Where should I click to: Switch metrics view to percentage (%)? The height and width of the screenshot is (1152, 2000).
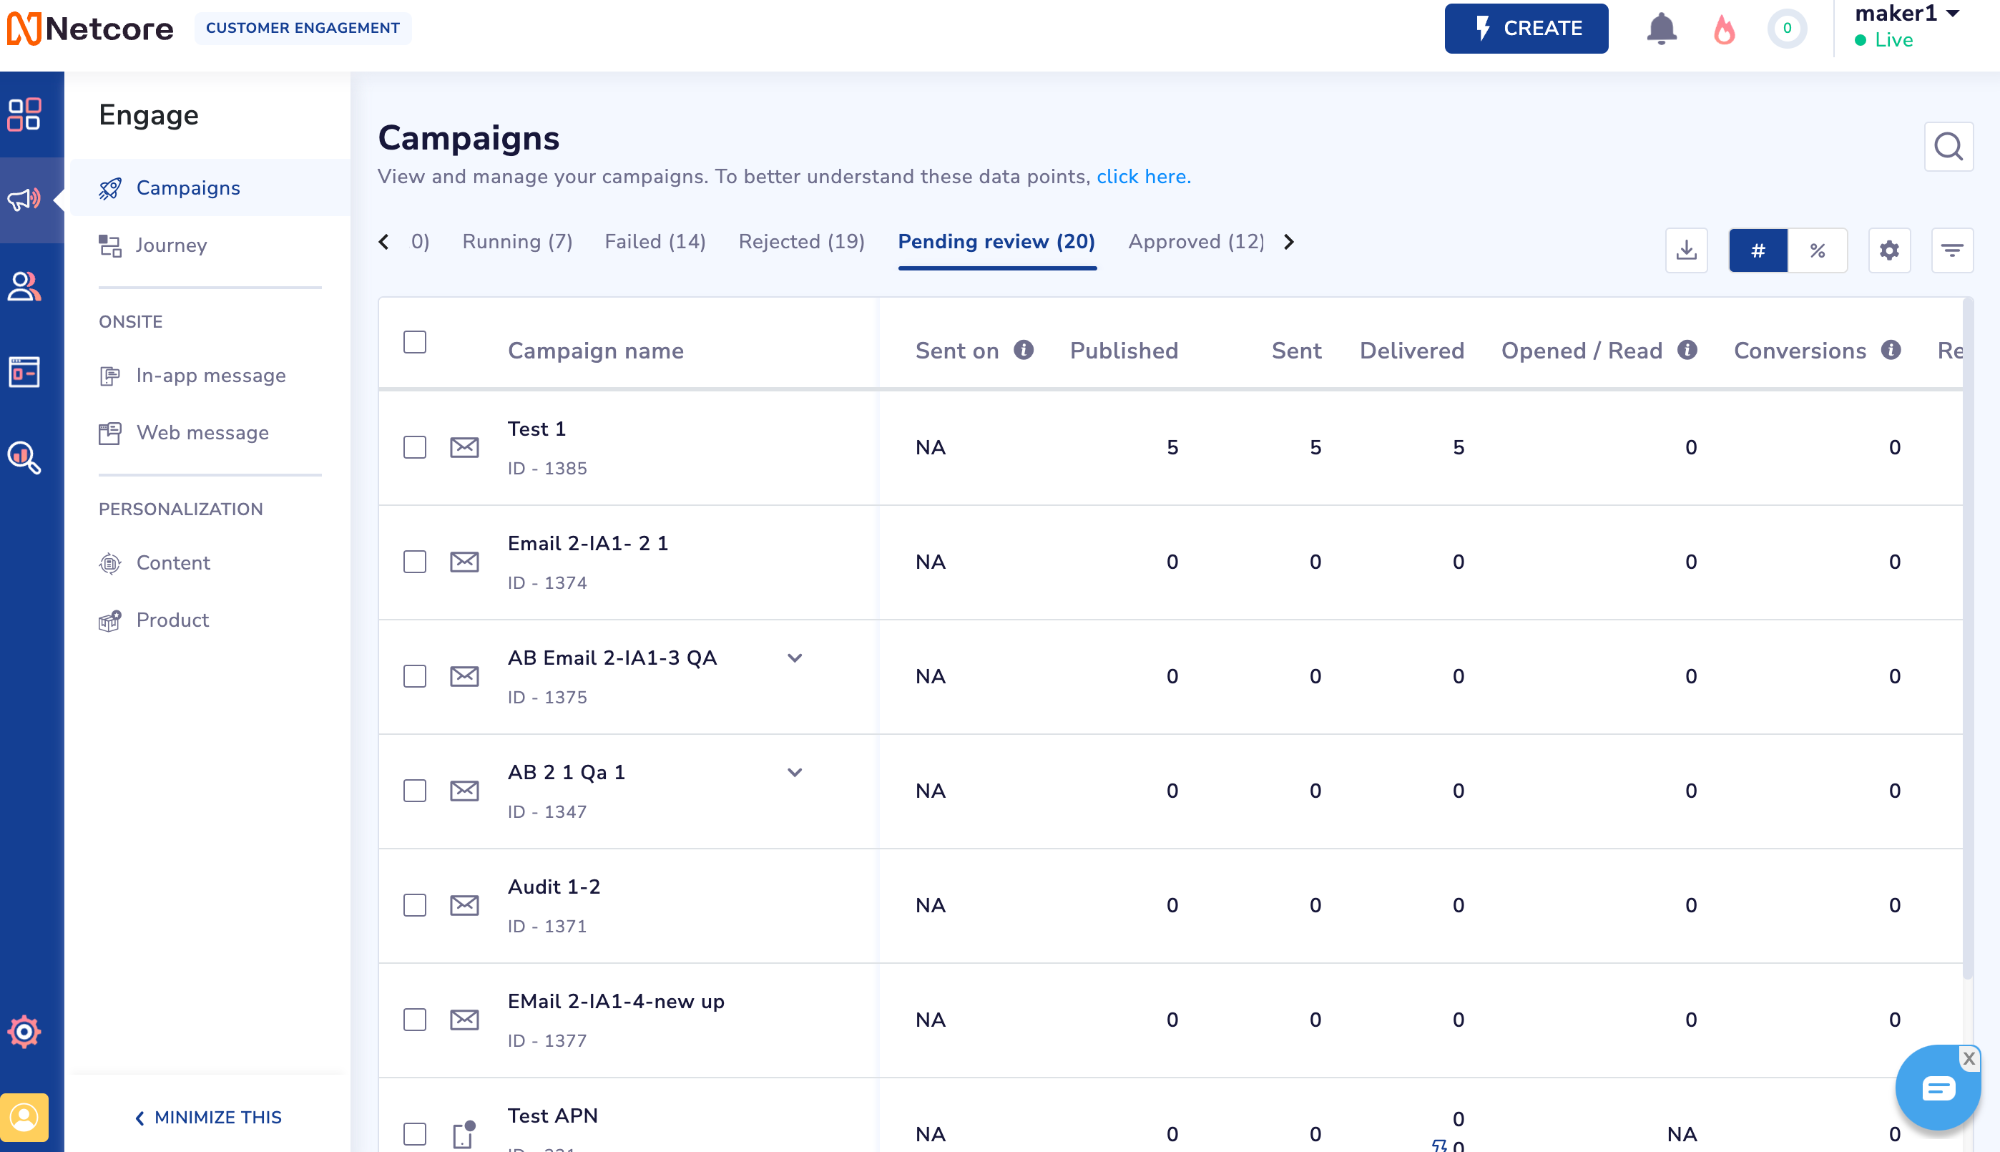1817,250
